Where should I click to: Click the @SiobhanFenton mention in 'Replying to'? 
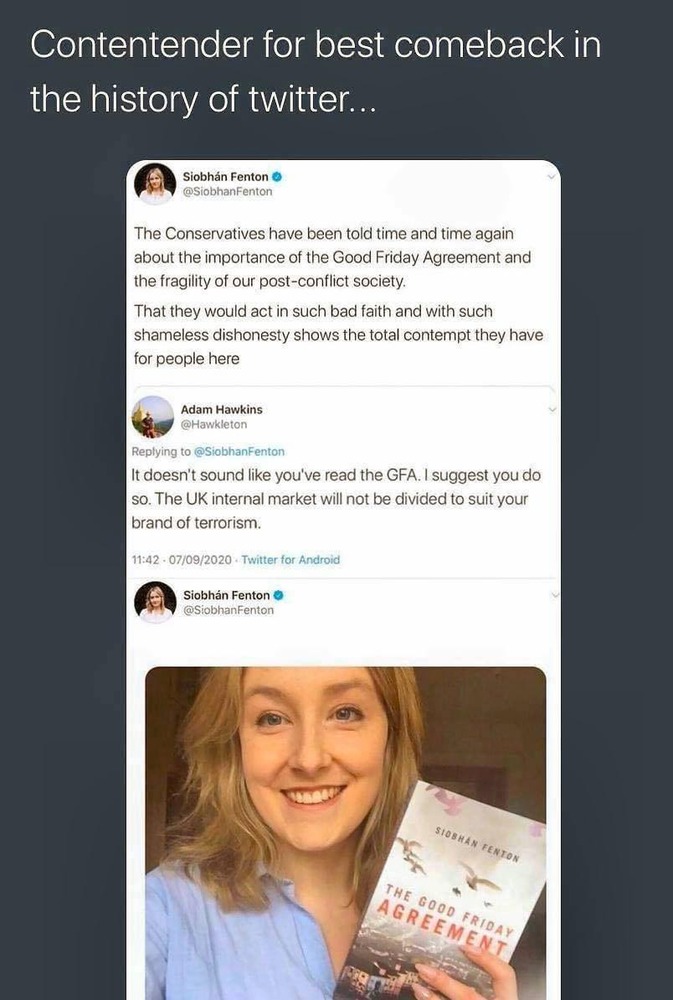point(239,452)
